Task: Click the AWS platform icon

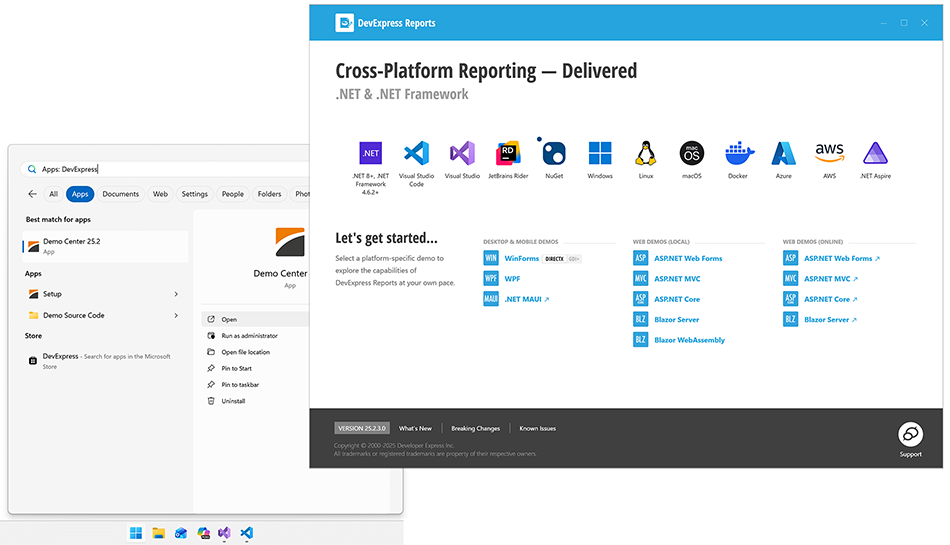Action: pos(829,153)
